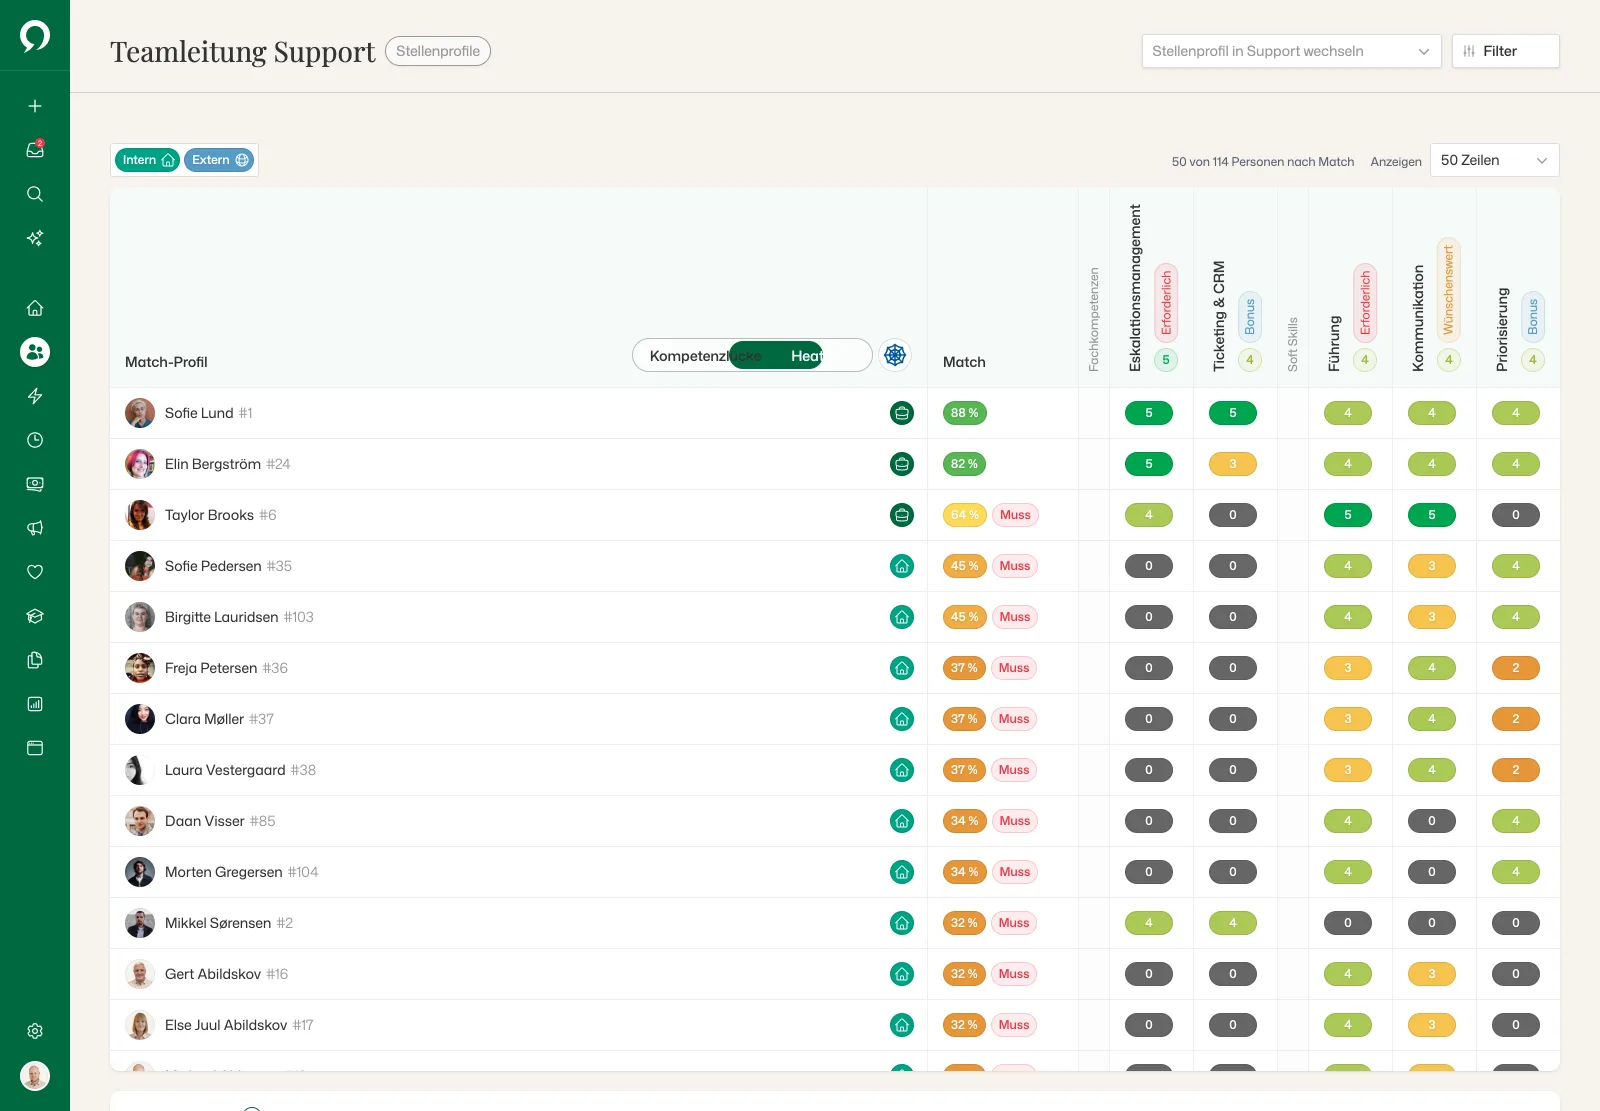The image size is (1600, 1111).
Task: Open the inbox with notification badge
Action: click(x=35, y=150)
